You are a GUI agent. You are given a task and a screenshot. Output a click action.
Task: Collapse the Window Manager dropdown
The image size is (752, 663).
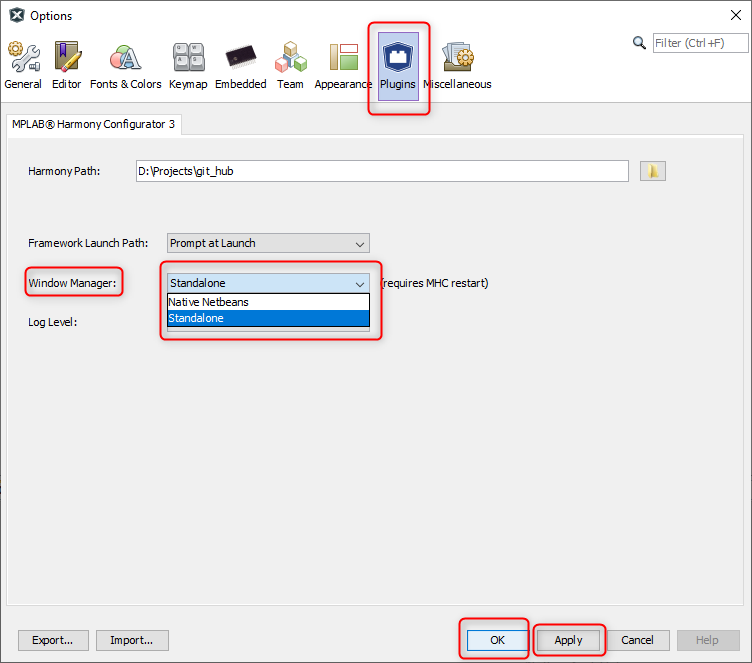coord(359,283)
